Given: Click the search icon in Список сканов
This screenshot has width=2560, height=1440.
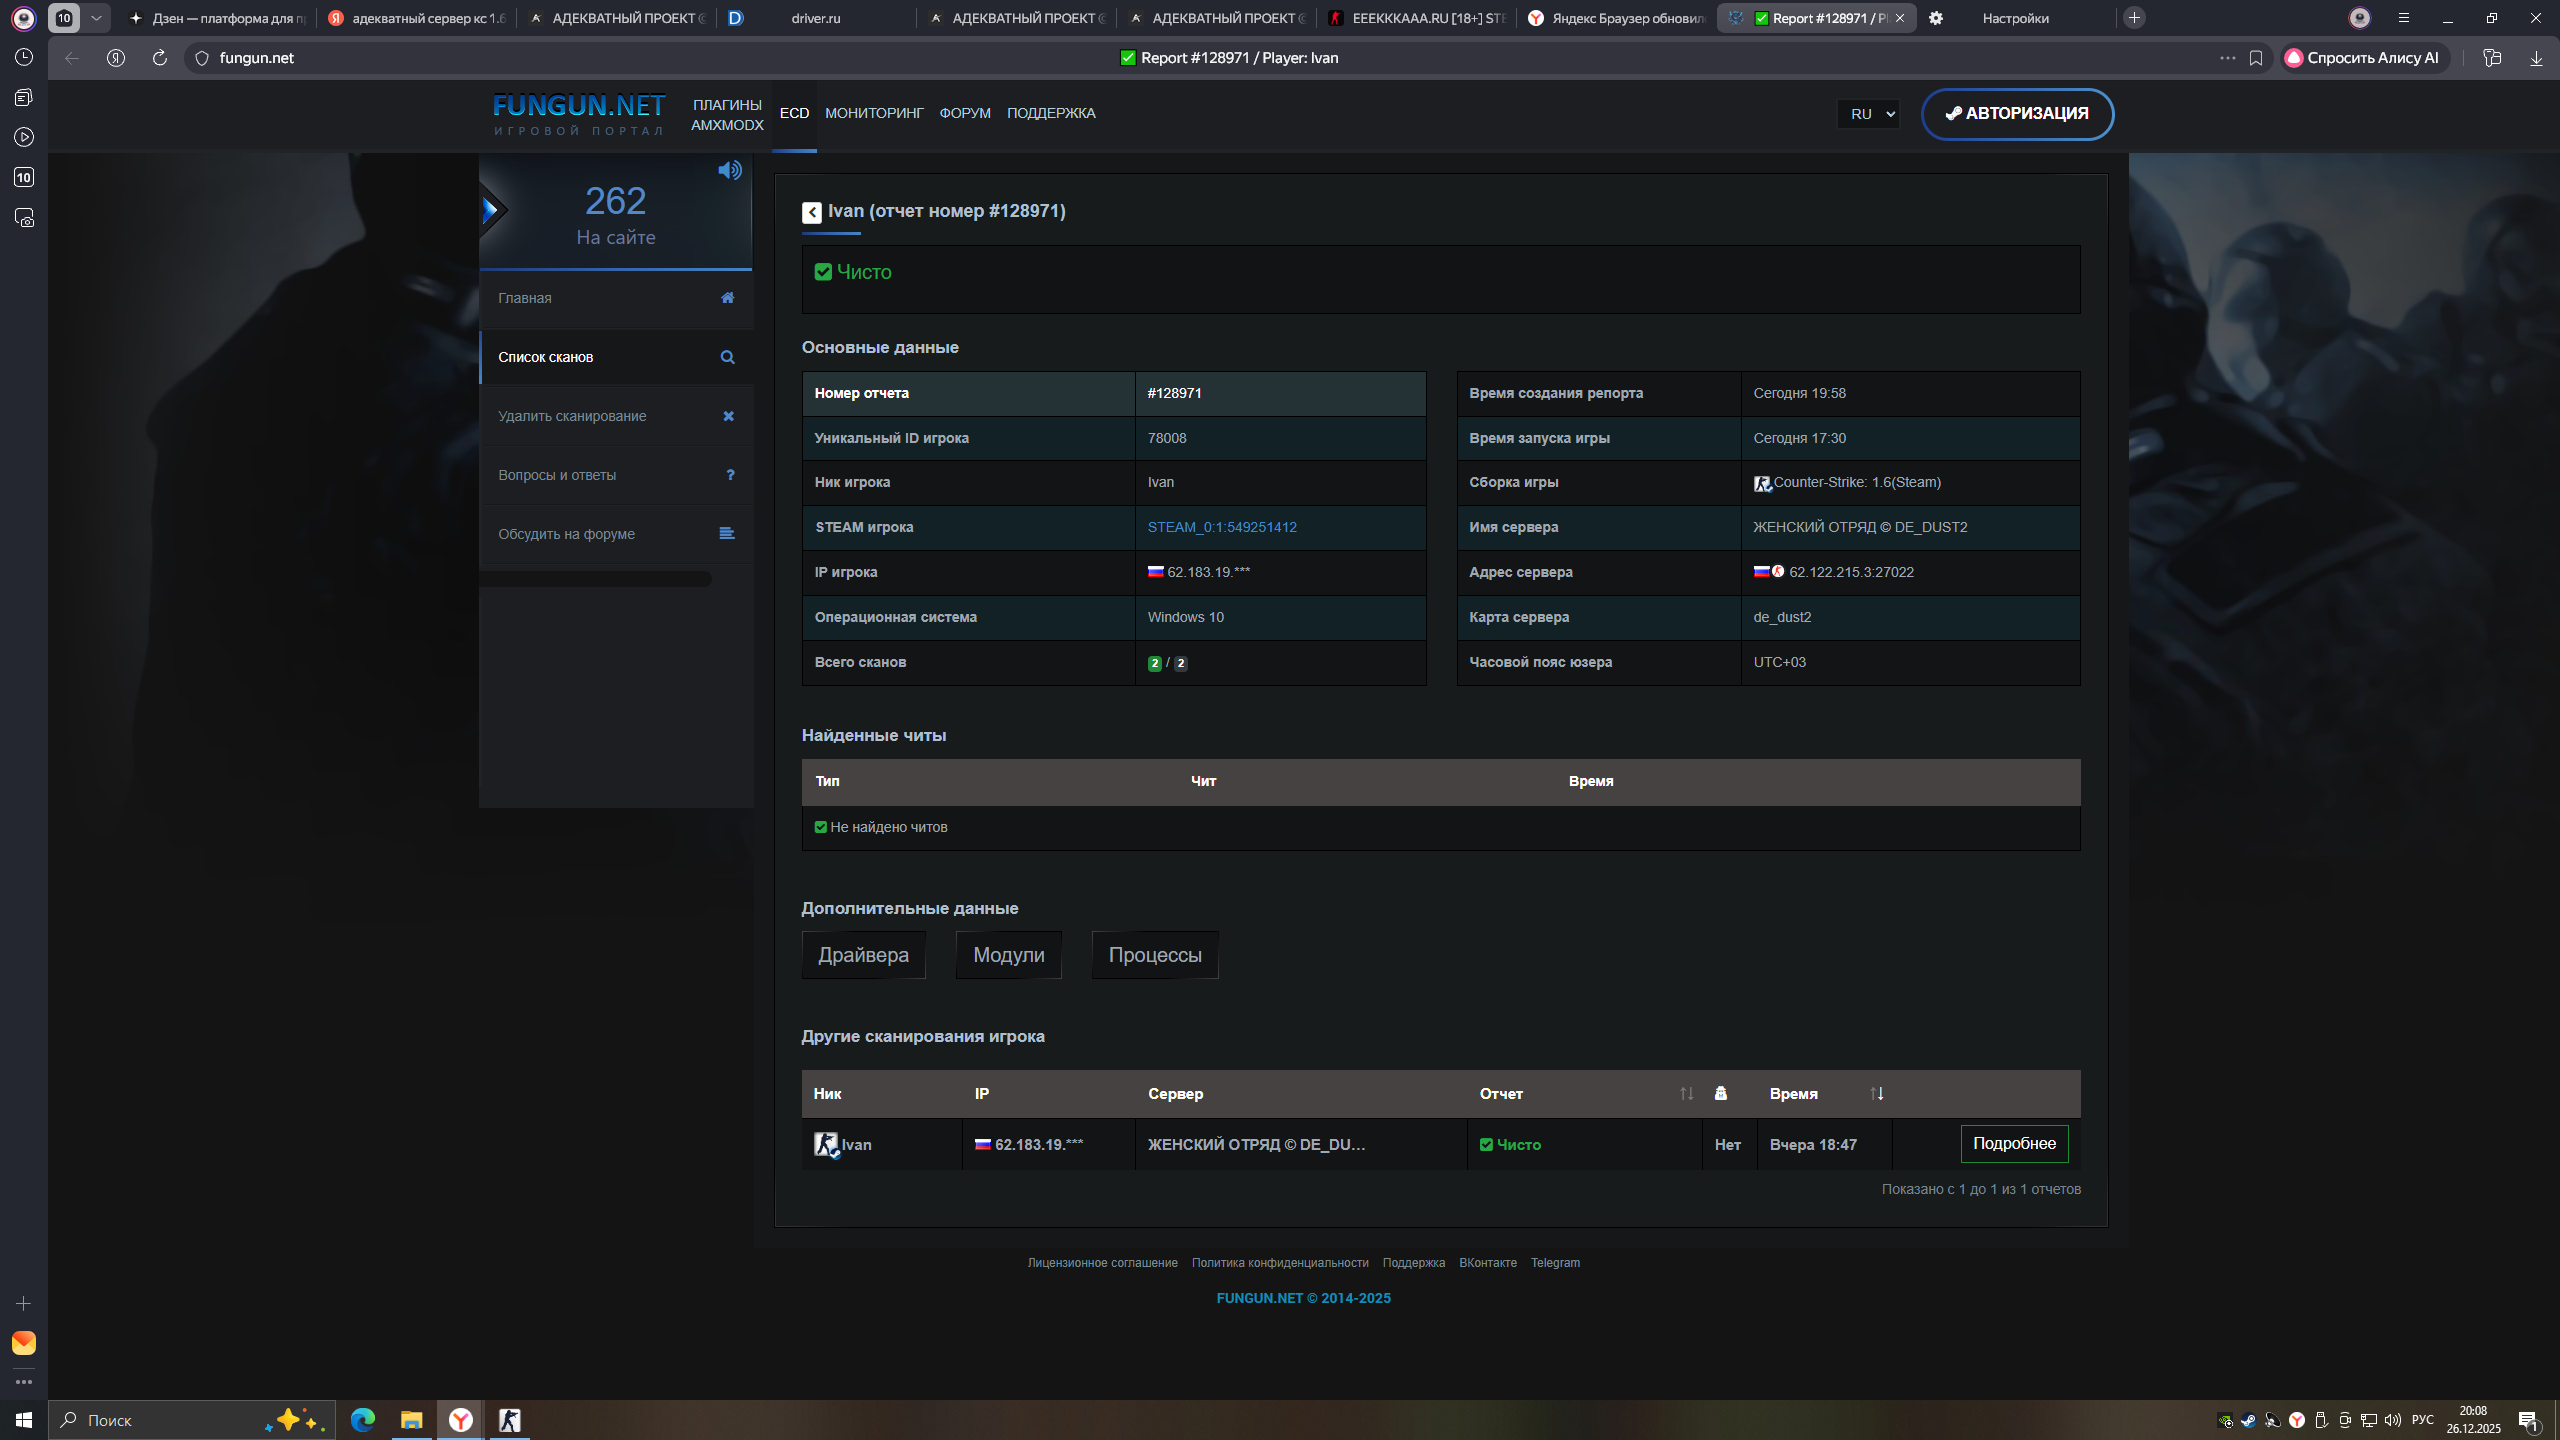Looking at the screenshot, I should tap(727, 357).
